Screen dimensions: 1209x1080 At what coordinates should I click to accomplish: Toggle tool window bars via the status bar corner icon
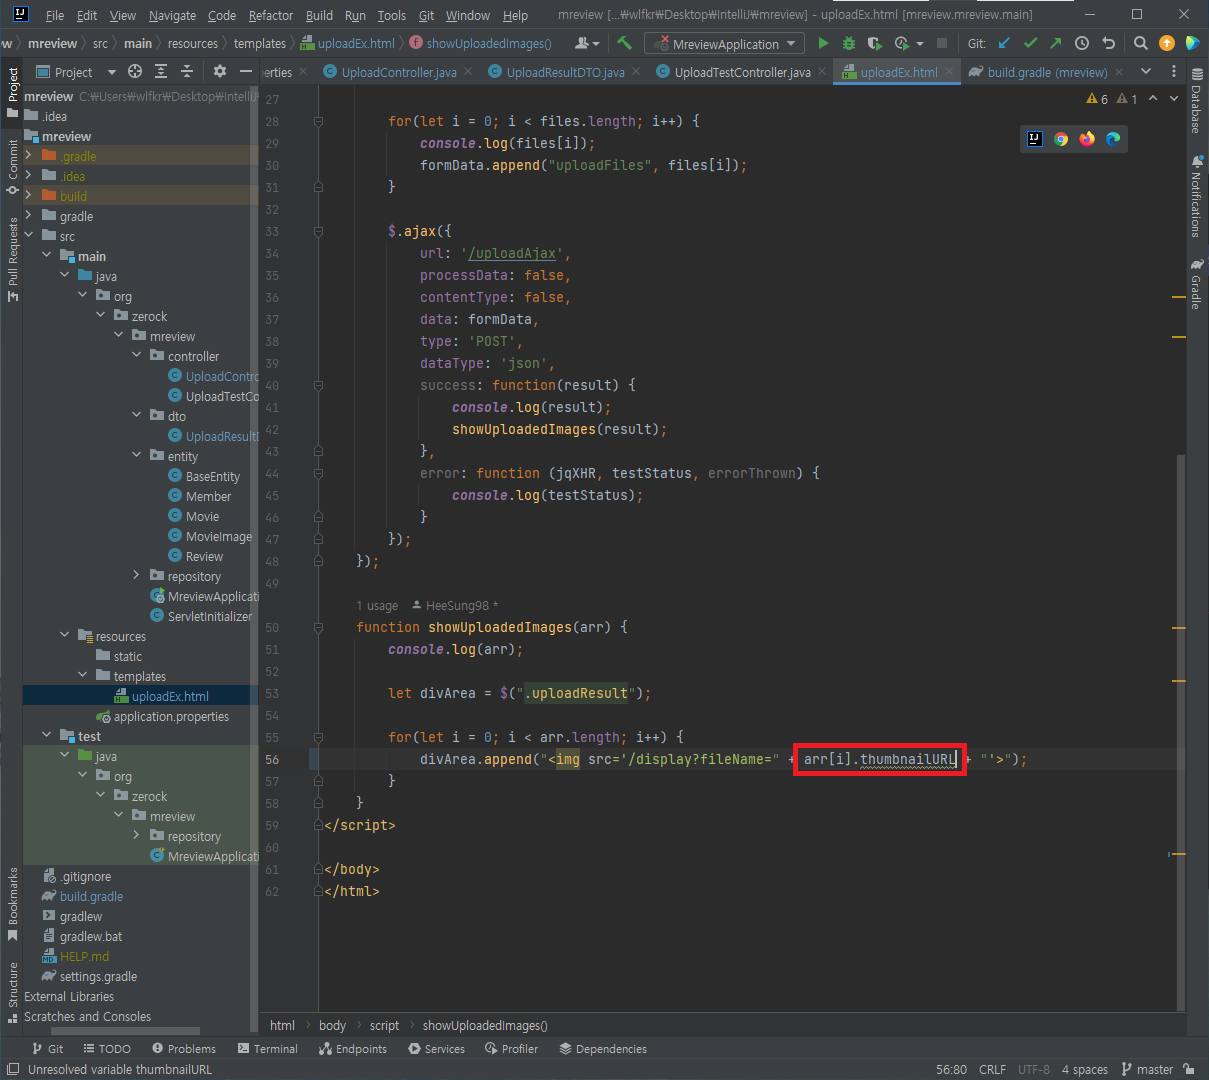[12, 1069]
